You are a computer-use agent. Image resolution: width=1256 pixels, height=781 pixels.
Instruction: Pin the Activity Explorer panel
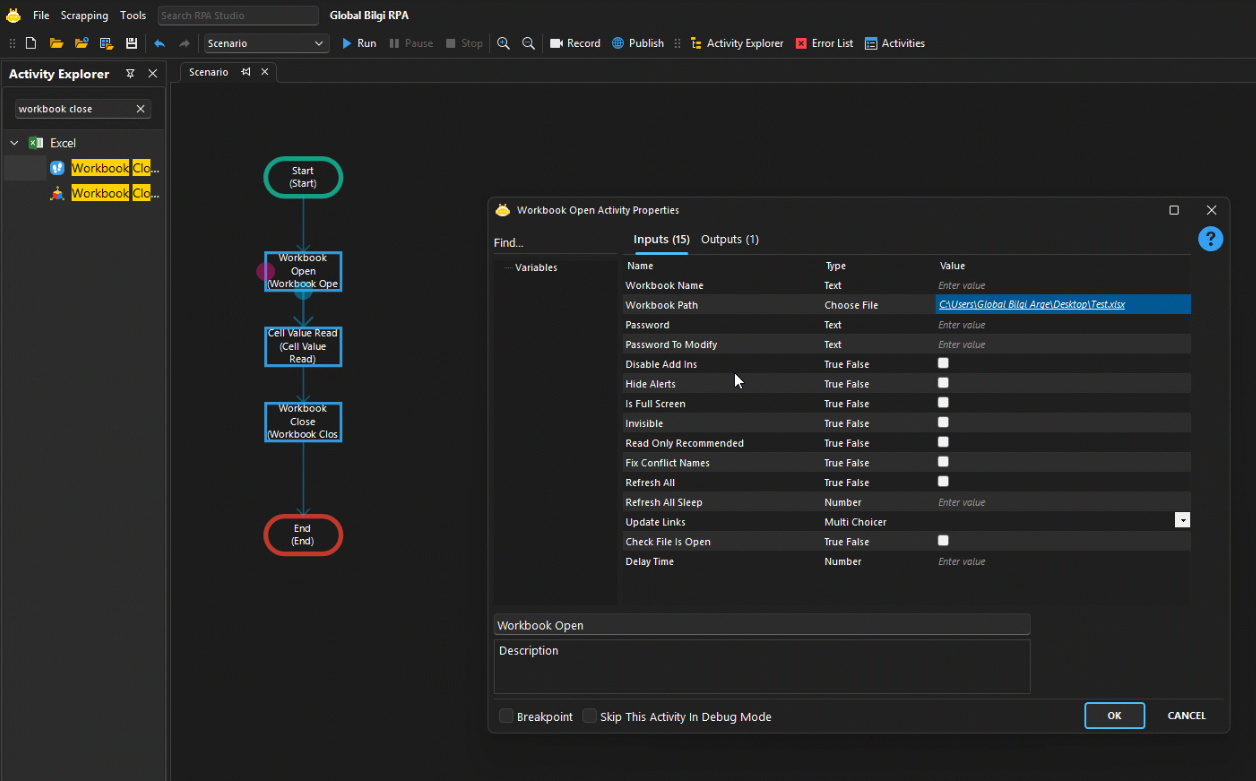tap(130, 74)
